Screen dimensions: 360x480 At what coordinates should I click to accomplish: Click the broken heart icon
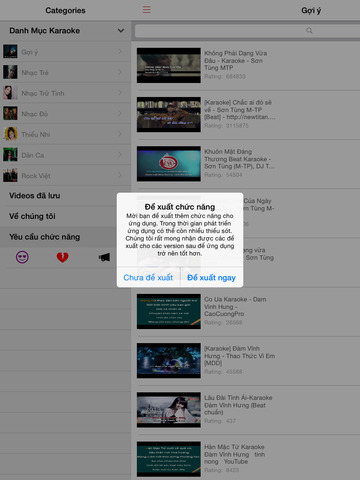pos(62,257)
